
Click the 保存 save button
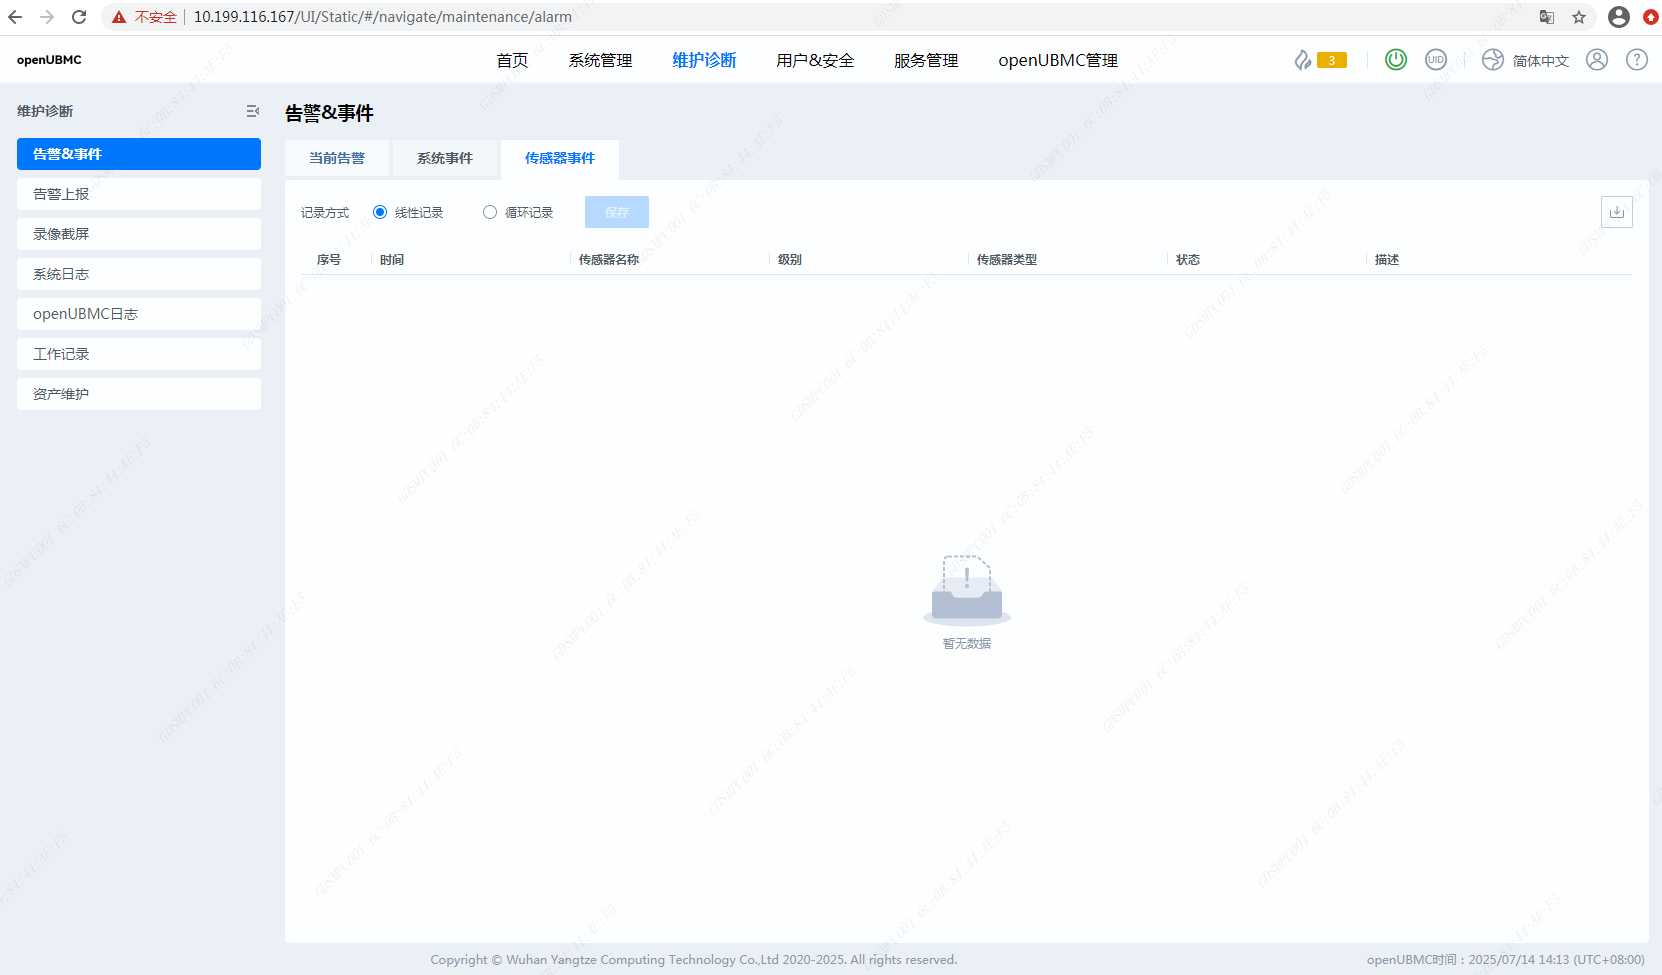point(616,212)
